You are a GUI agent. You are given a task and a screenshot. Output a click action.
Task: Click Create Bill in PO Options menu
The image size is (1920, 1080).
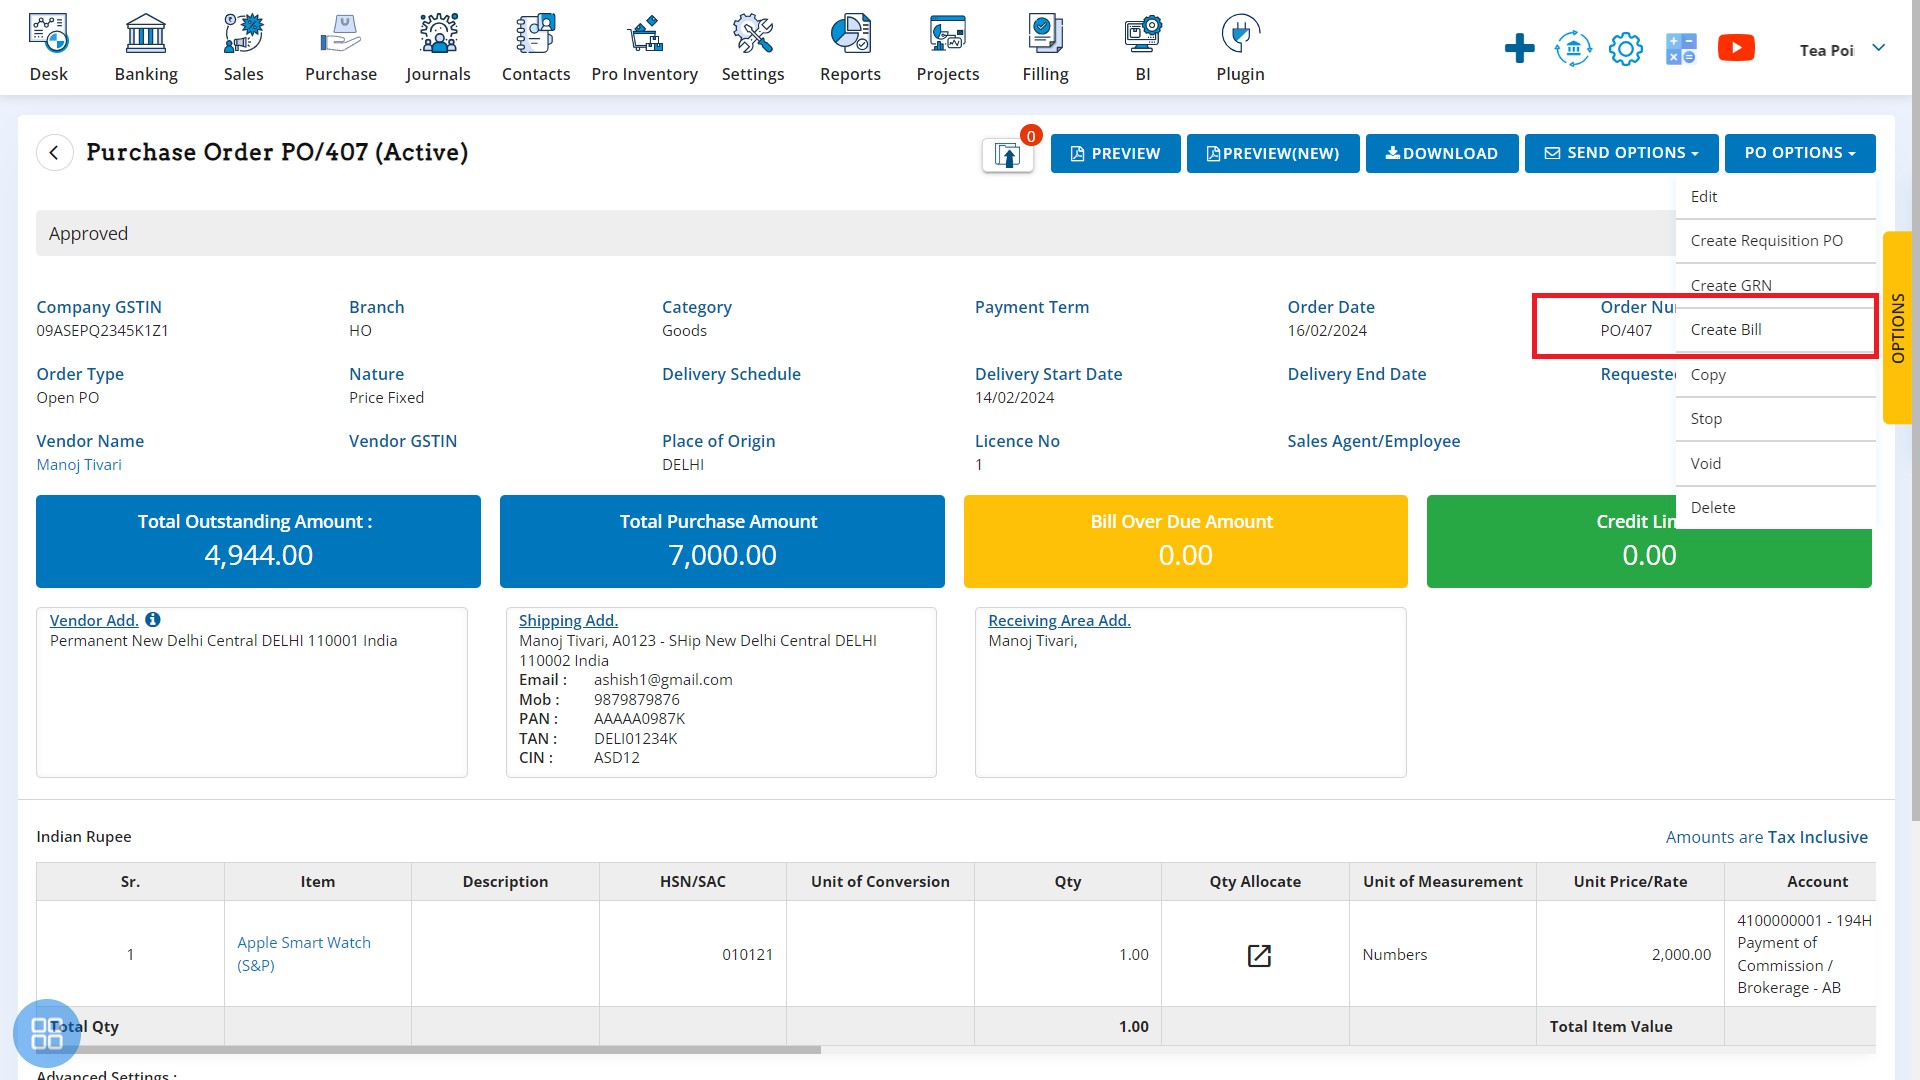coord(1725,328)
